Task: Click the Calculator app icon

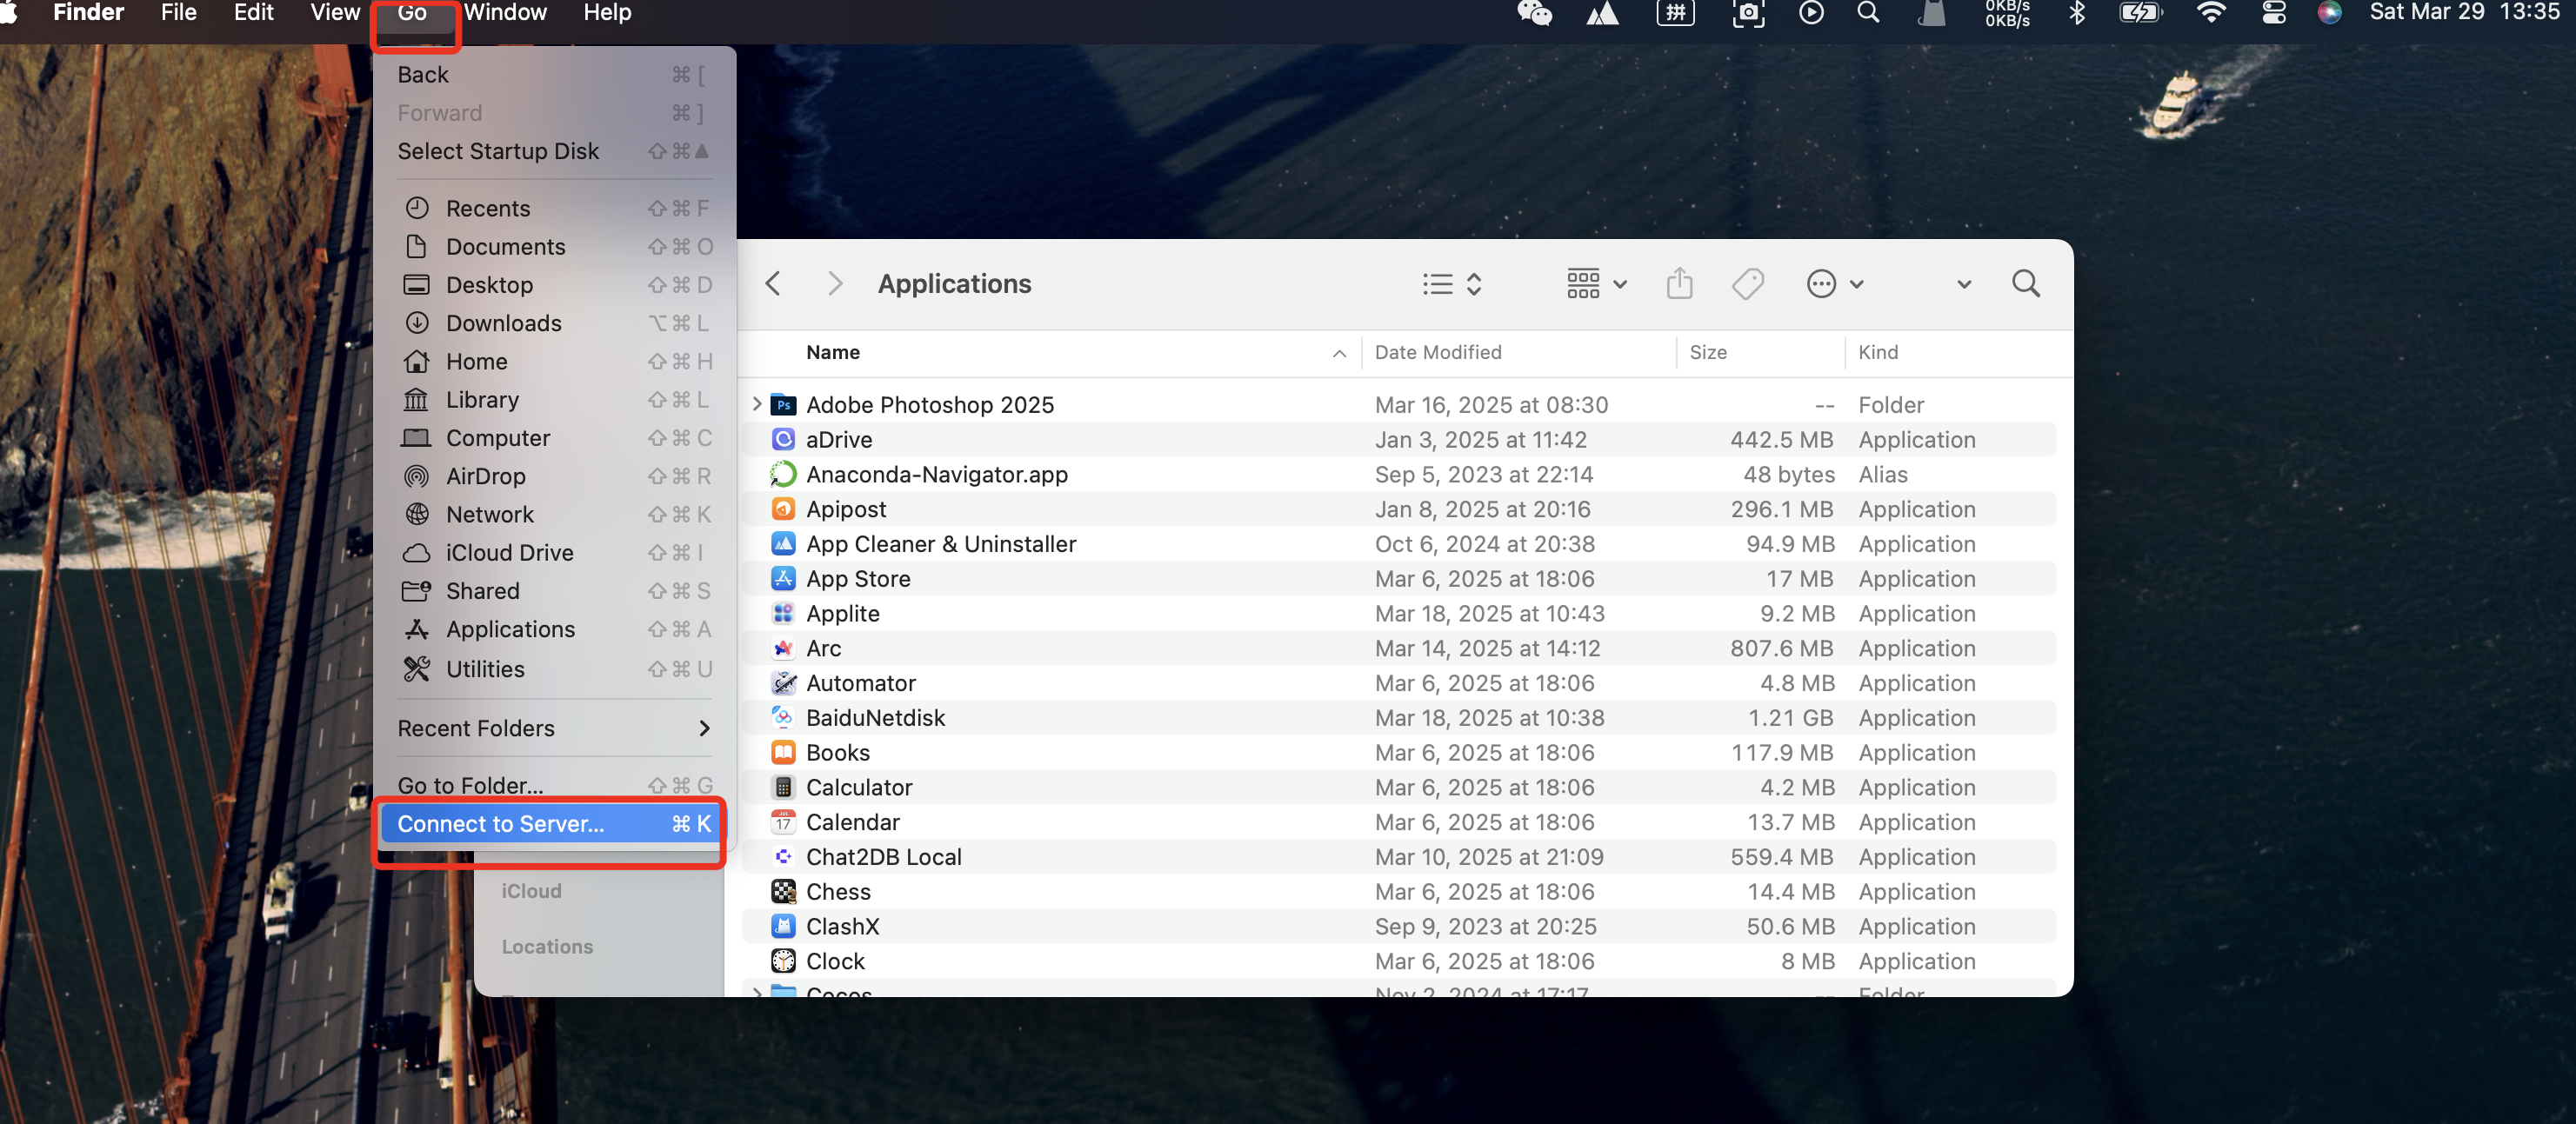Action: click(x=783, y=788)
